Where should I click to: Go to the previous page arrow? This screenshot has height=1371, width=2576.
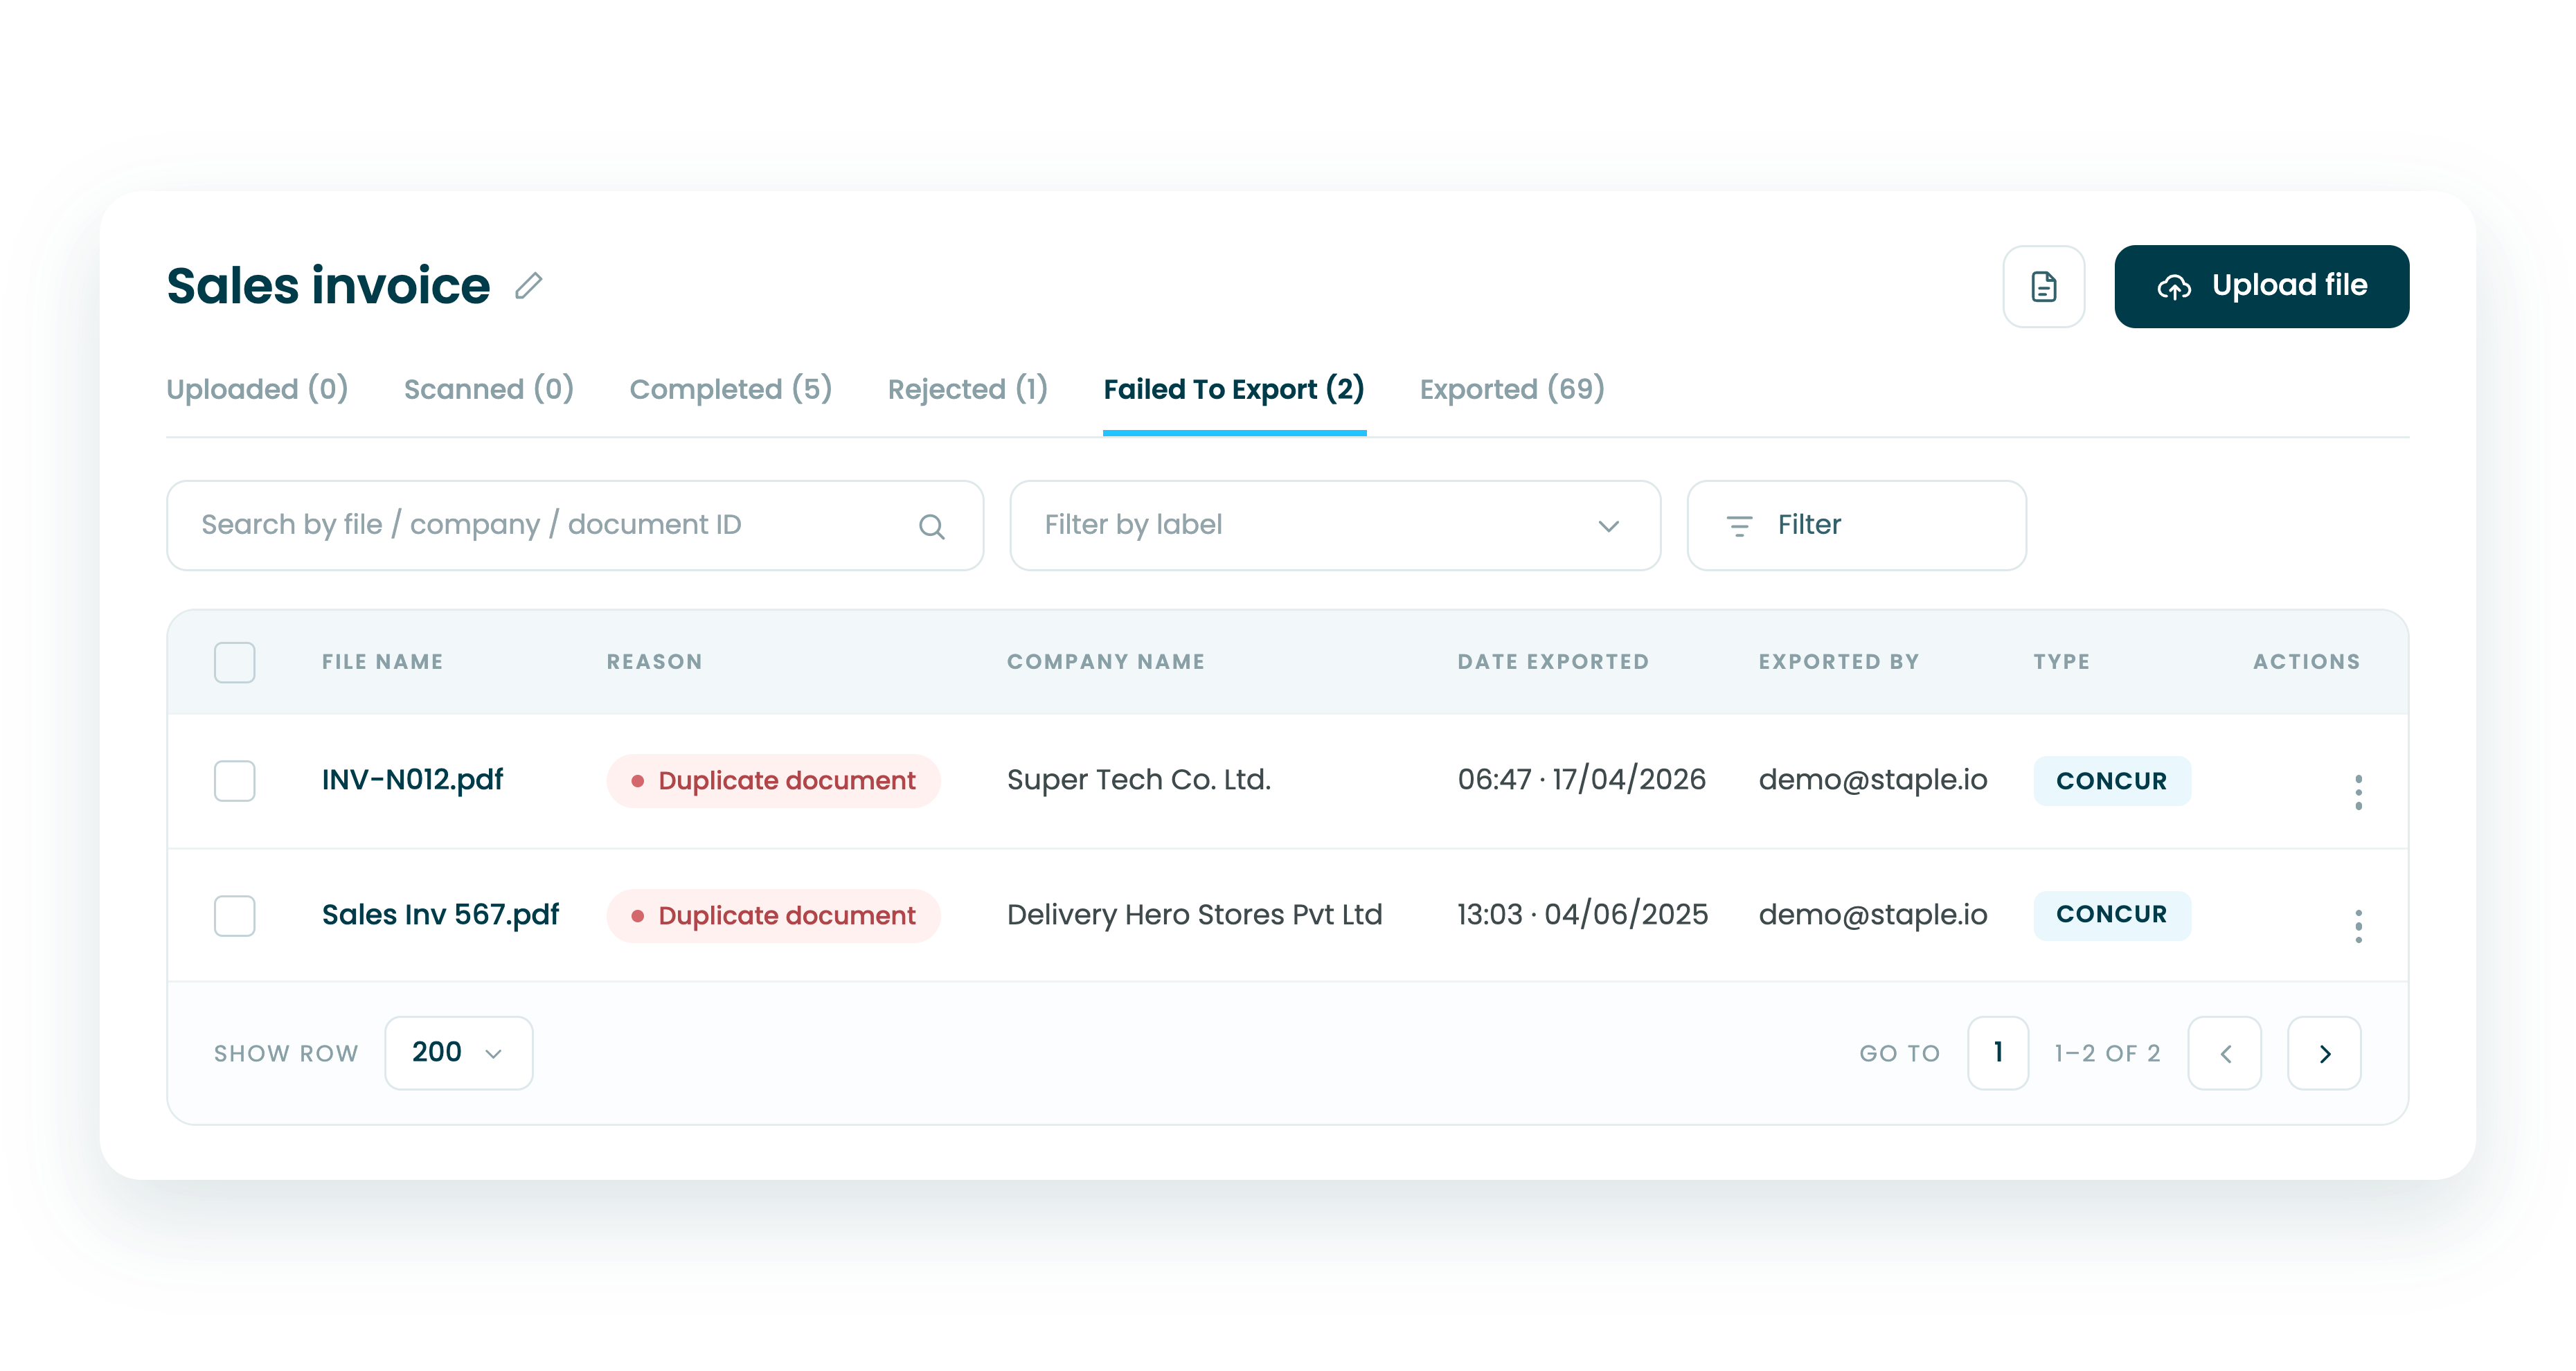pos(2224,1053)
